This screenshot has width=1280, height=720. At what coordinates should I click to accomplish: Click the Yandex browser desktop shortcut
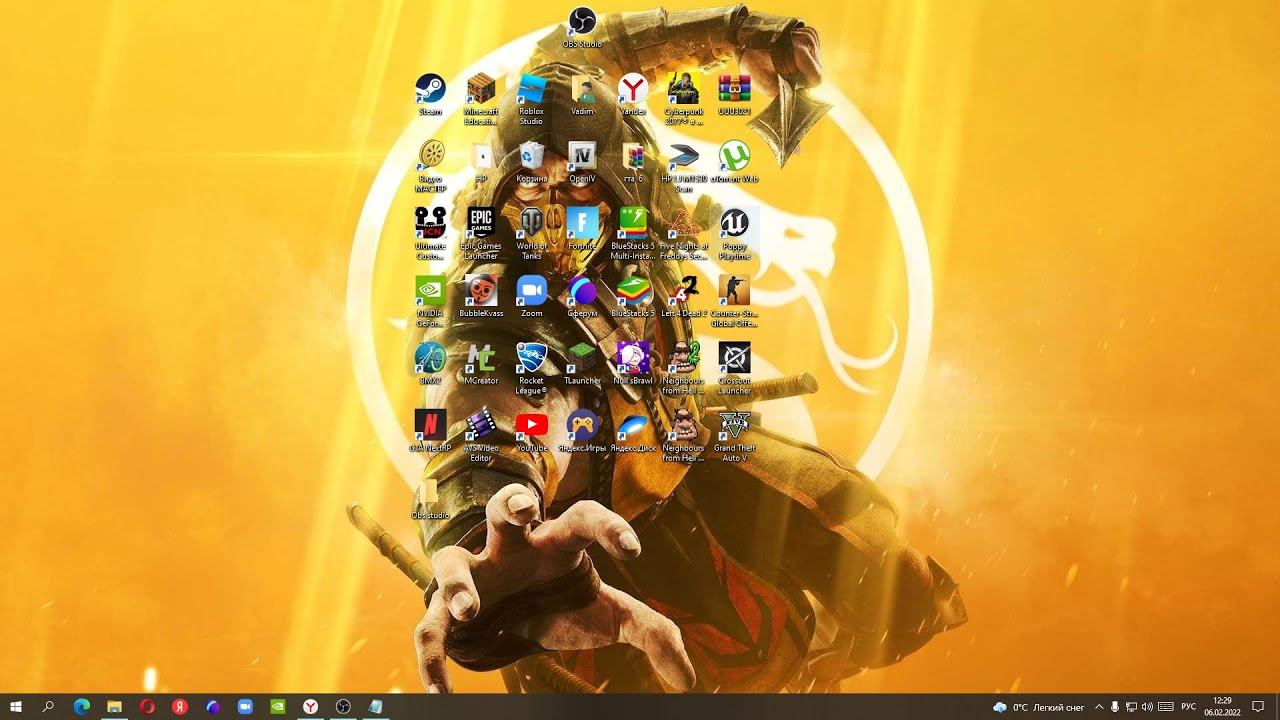(632, 95)
